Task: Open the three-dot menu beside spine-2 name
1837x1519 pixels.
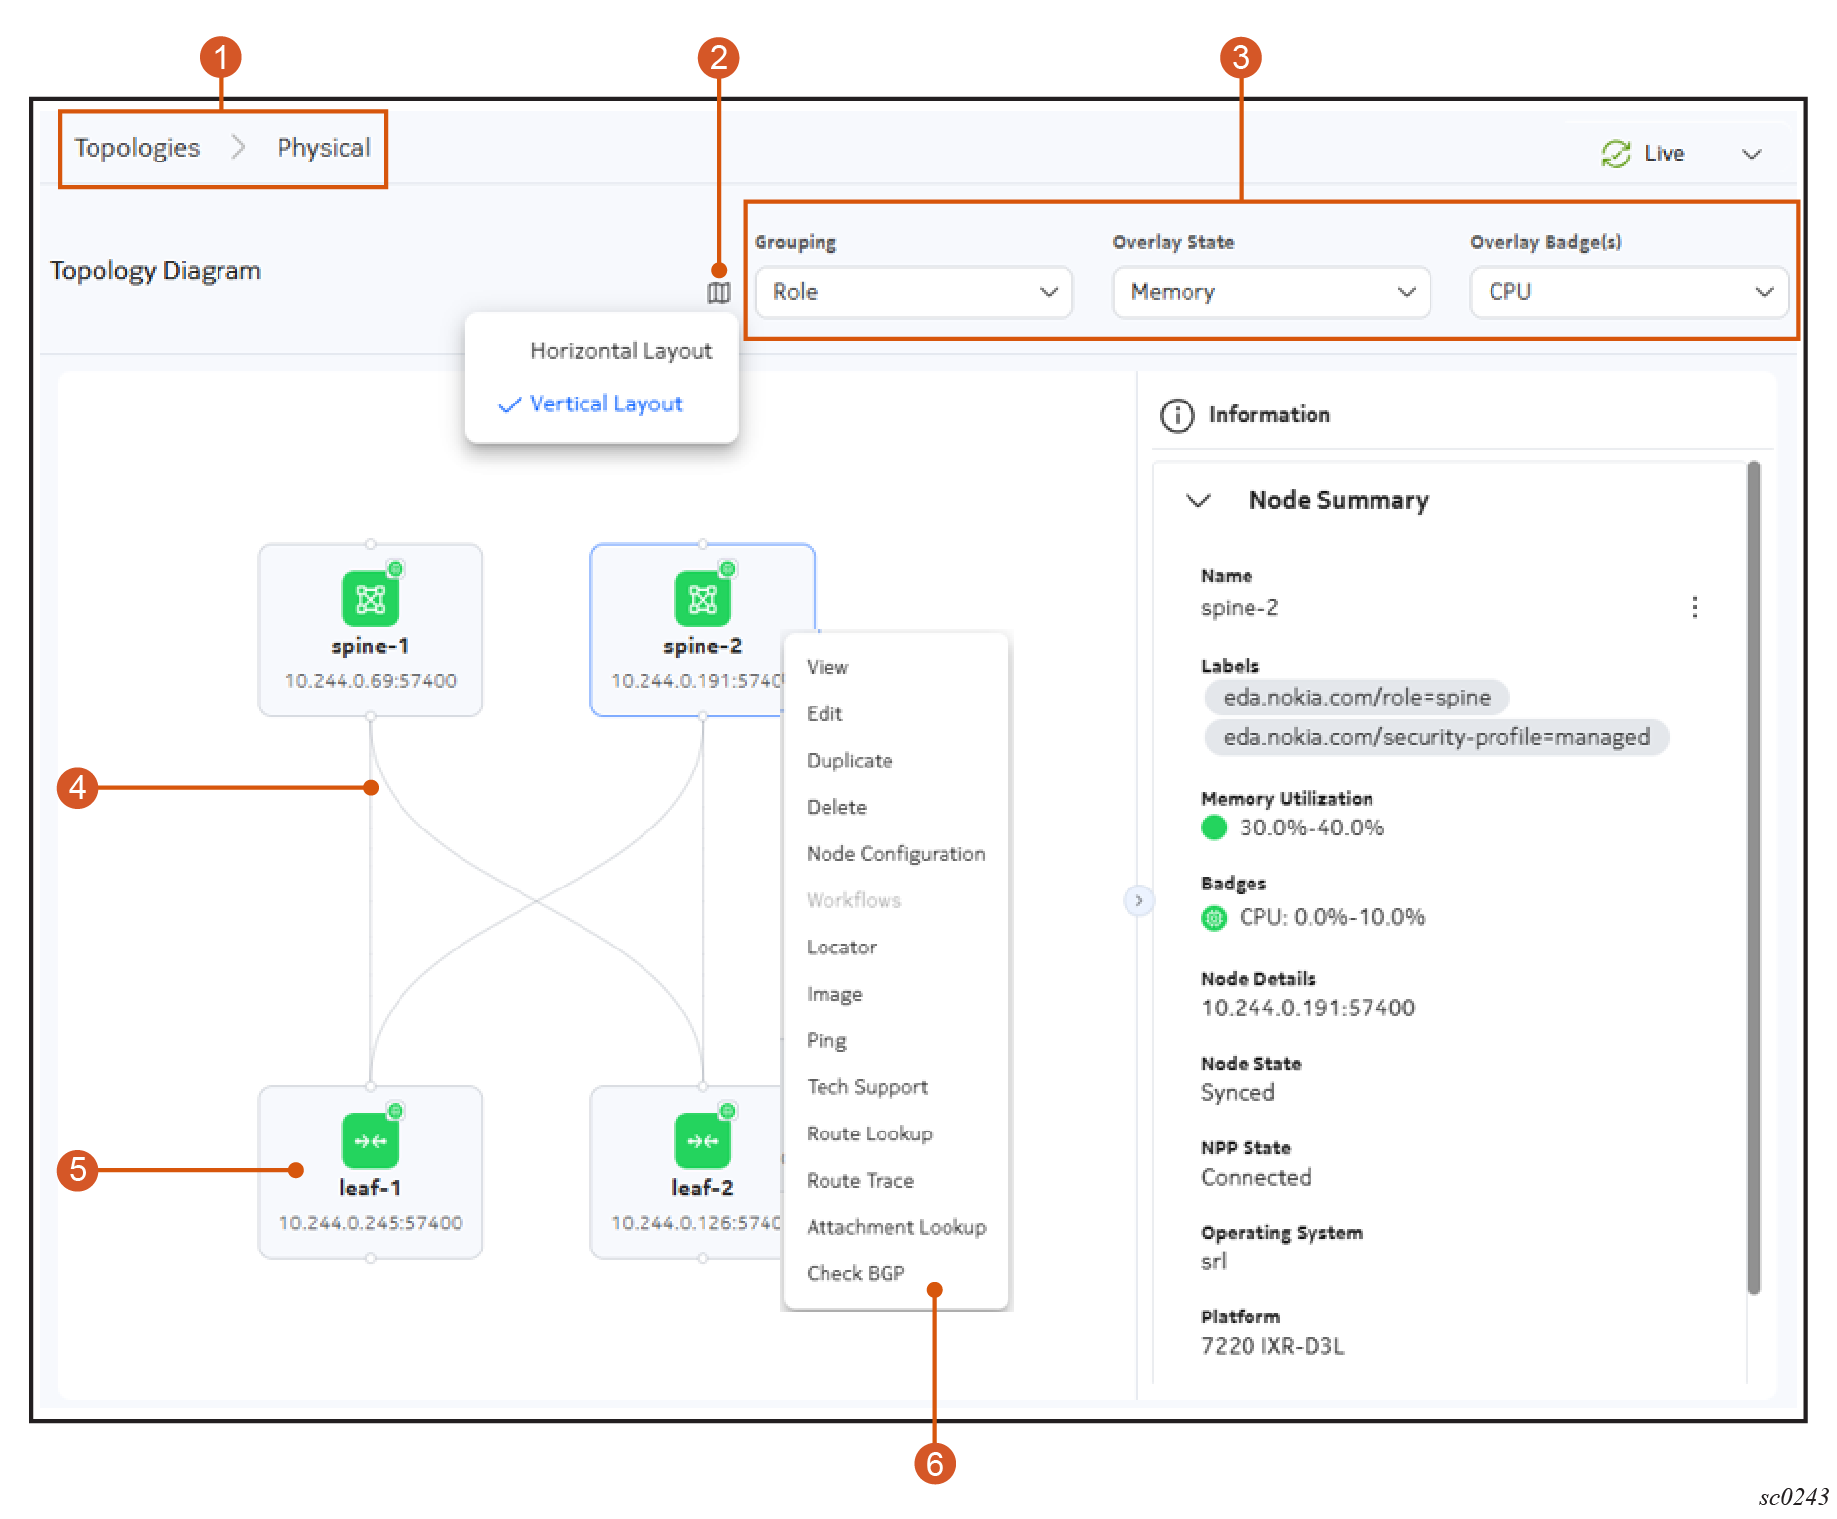Action: click(x=1694, y=608)
